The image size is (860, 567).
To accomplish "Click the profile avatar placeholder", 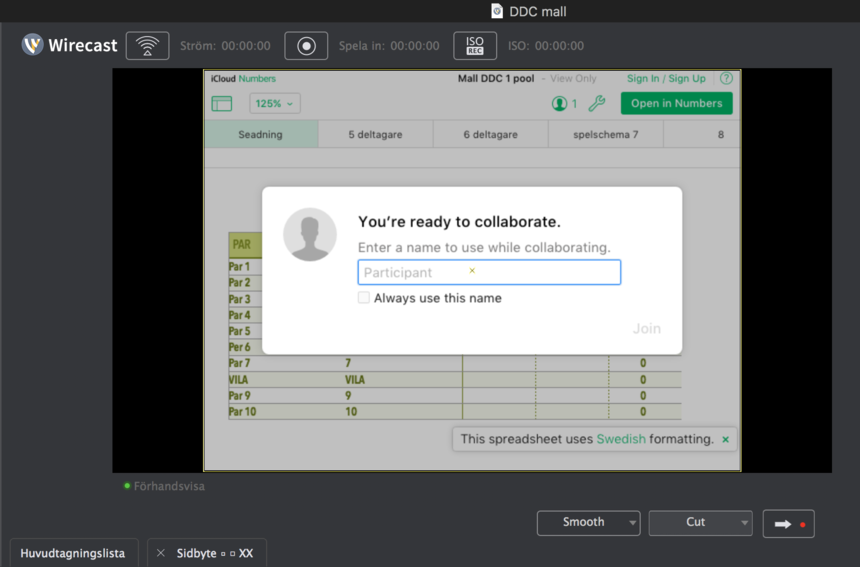I will tap(310, 234).
